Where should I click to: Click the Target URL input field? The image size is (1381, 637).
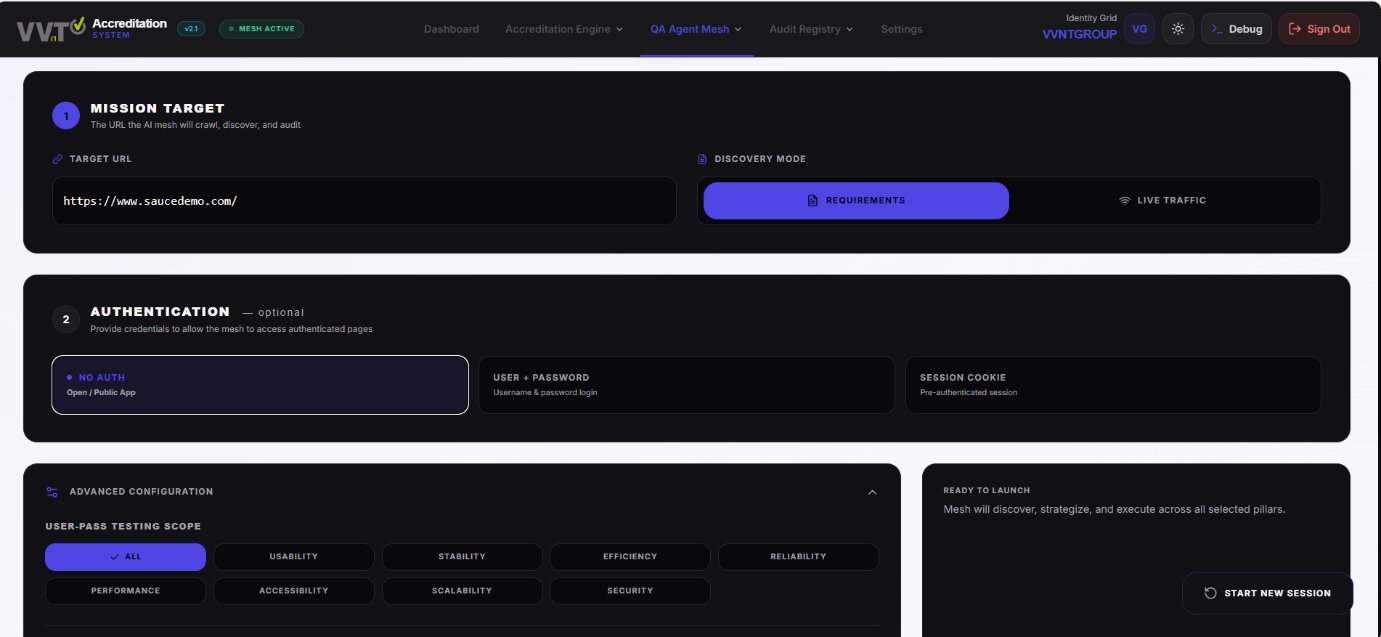coord(364,201)
